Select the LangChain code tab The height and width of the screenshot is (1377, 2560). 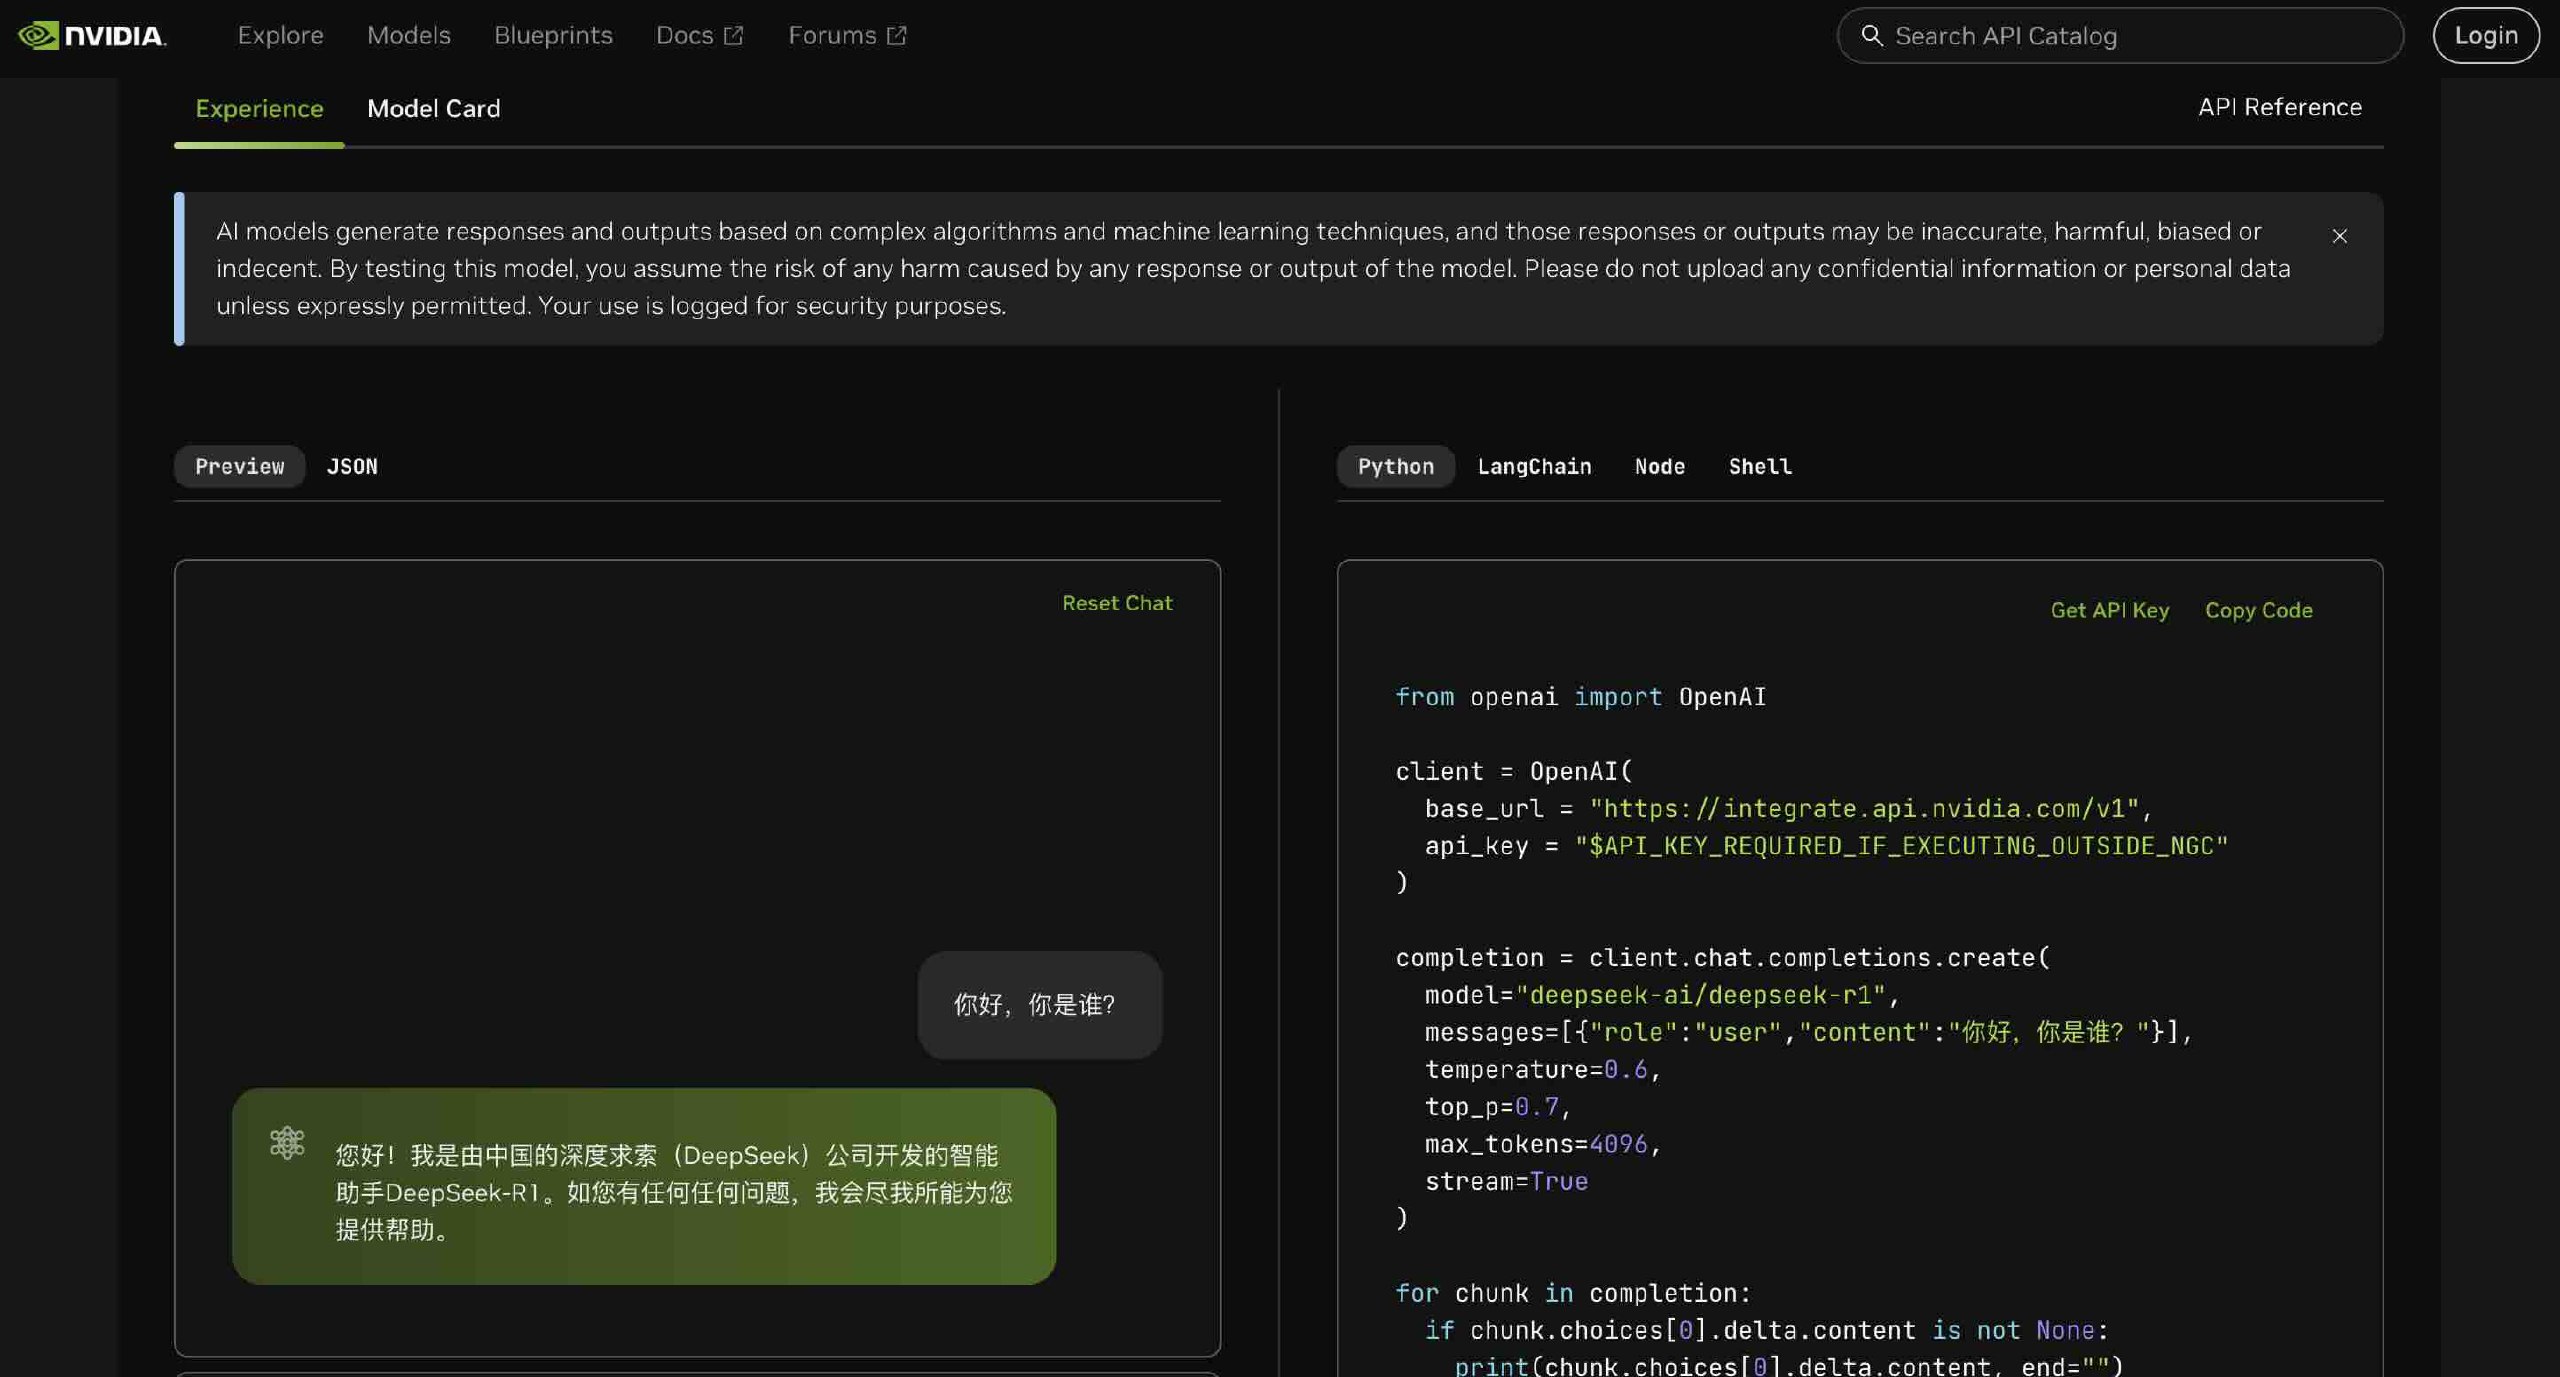(x=1534, y=466)
